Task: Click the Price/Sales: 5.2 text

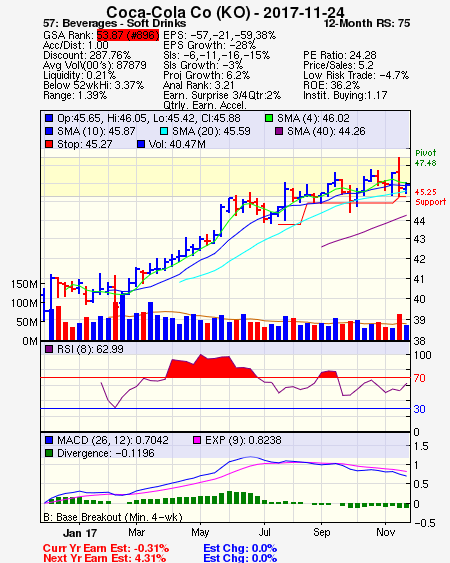Action: (x=338, y=65)
